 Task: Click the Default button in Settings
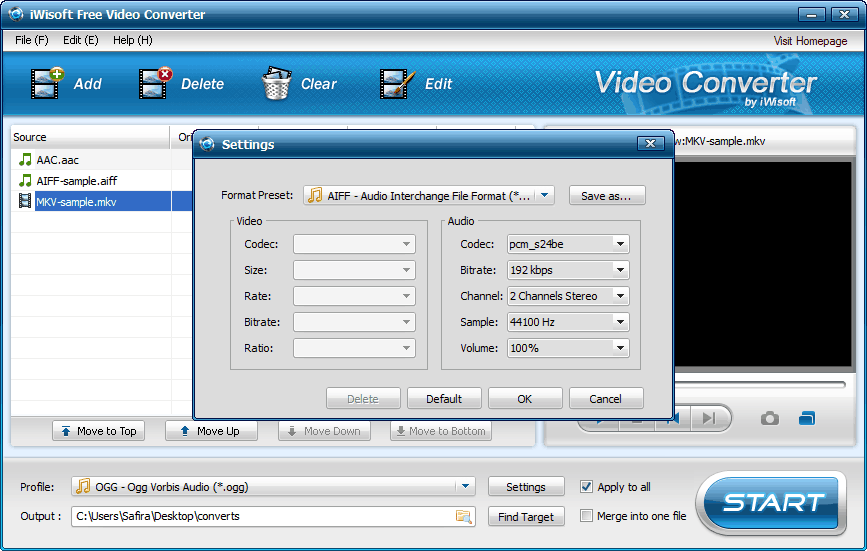coord(444,398)
